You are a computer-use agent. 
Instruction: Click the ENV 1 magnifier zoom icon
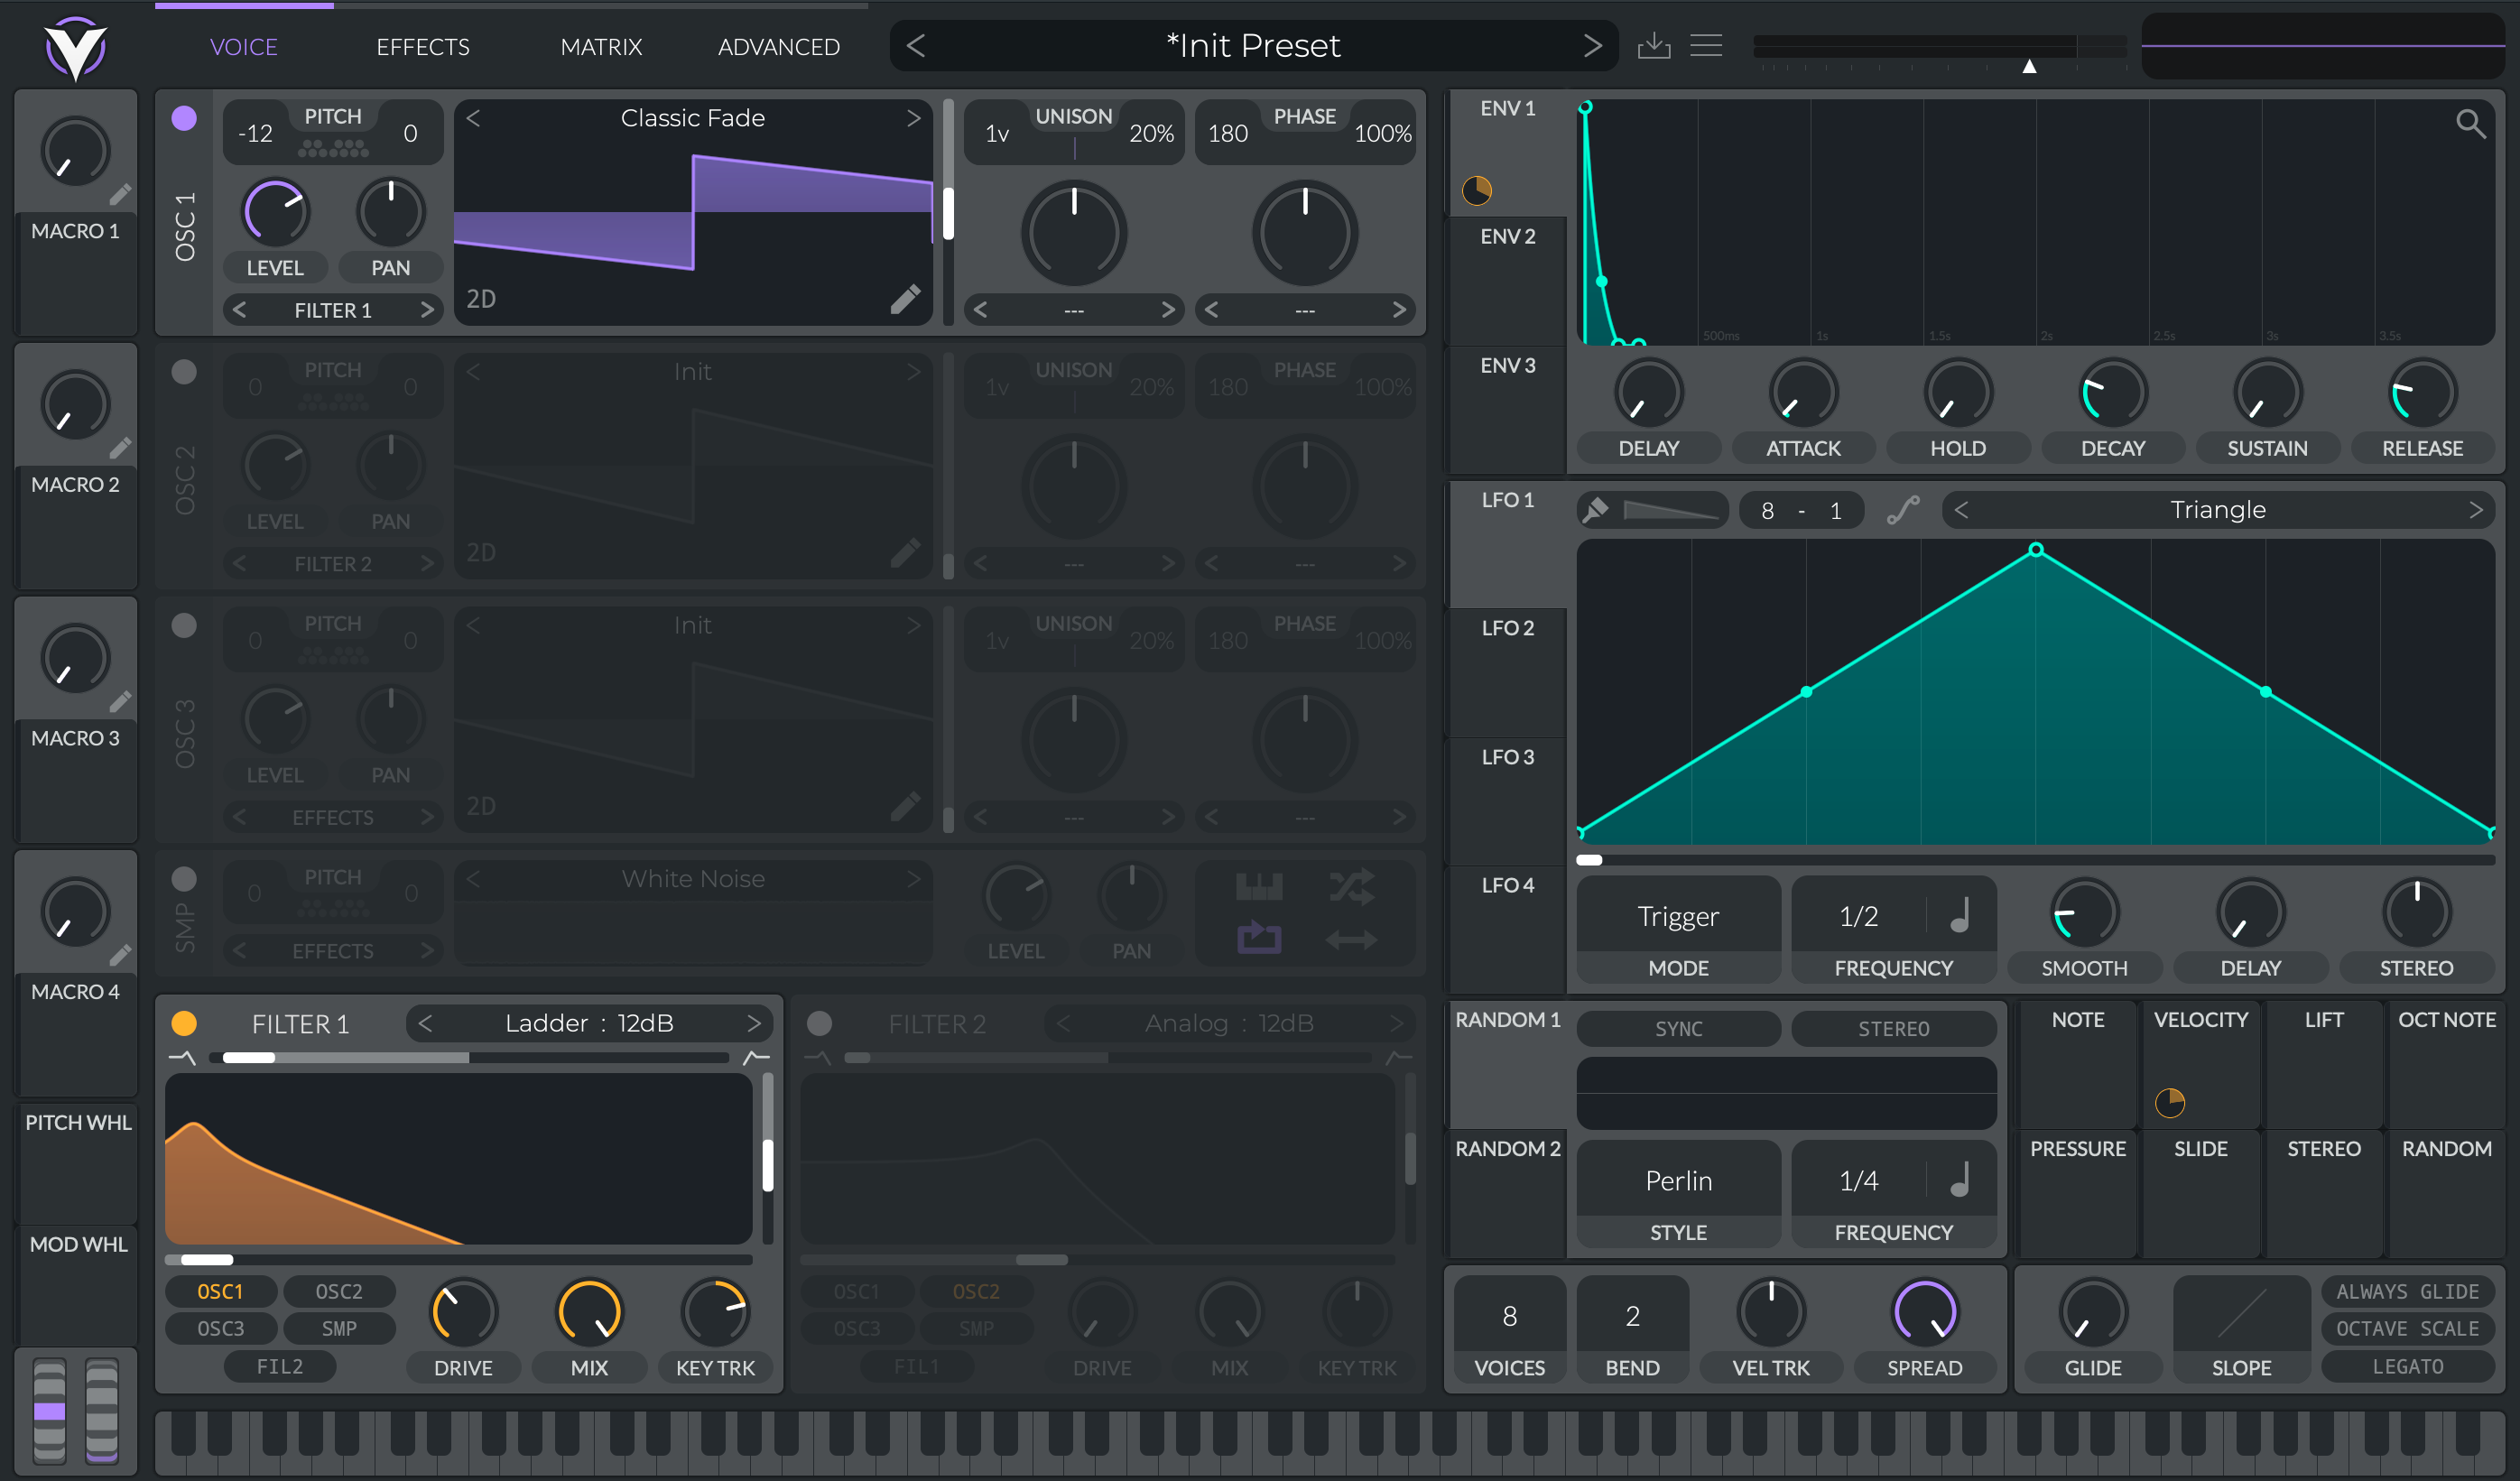(x=2470, y=123)
